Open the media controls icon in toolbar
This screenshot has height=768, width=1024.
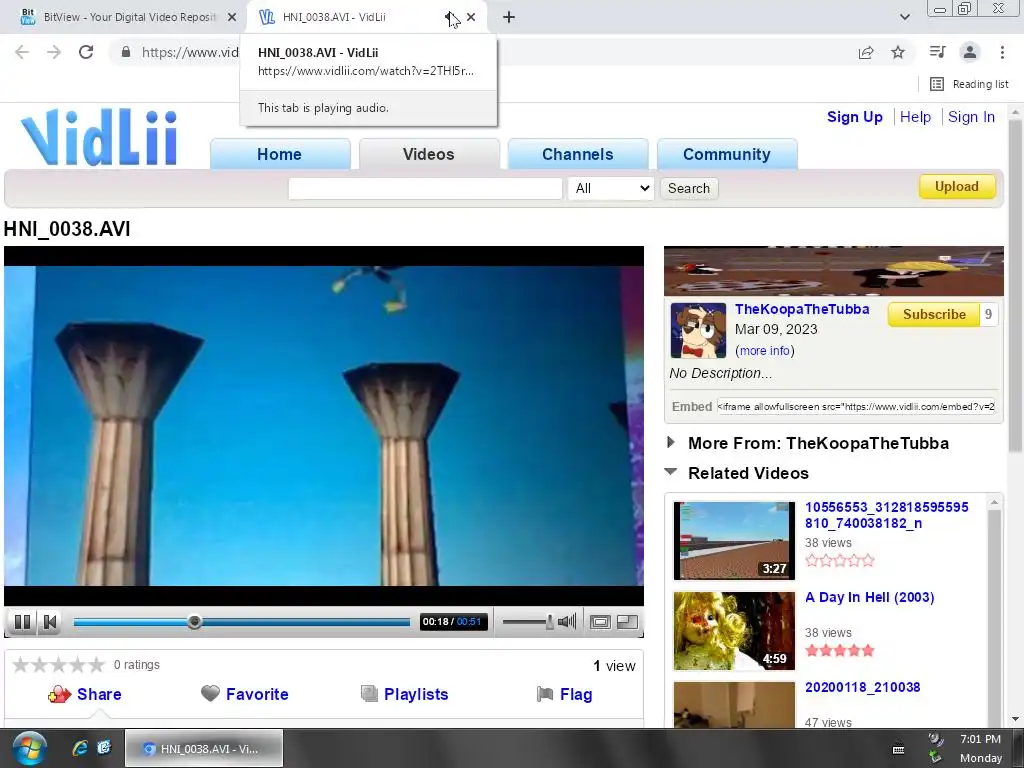pos(938,52)
